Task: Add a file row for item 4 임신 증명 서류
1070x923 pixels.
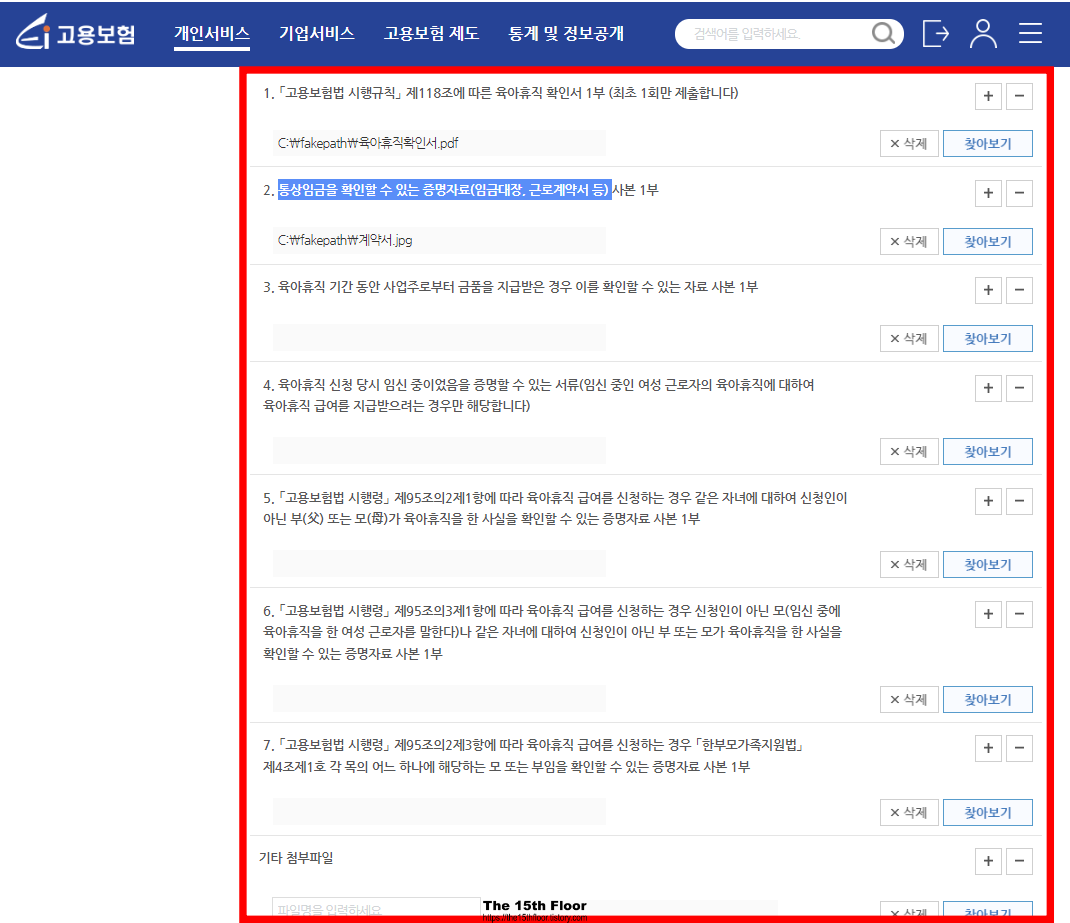Action: (987, 388)
